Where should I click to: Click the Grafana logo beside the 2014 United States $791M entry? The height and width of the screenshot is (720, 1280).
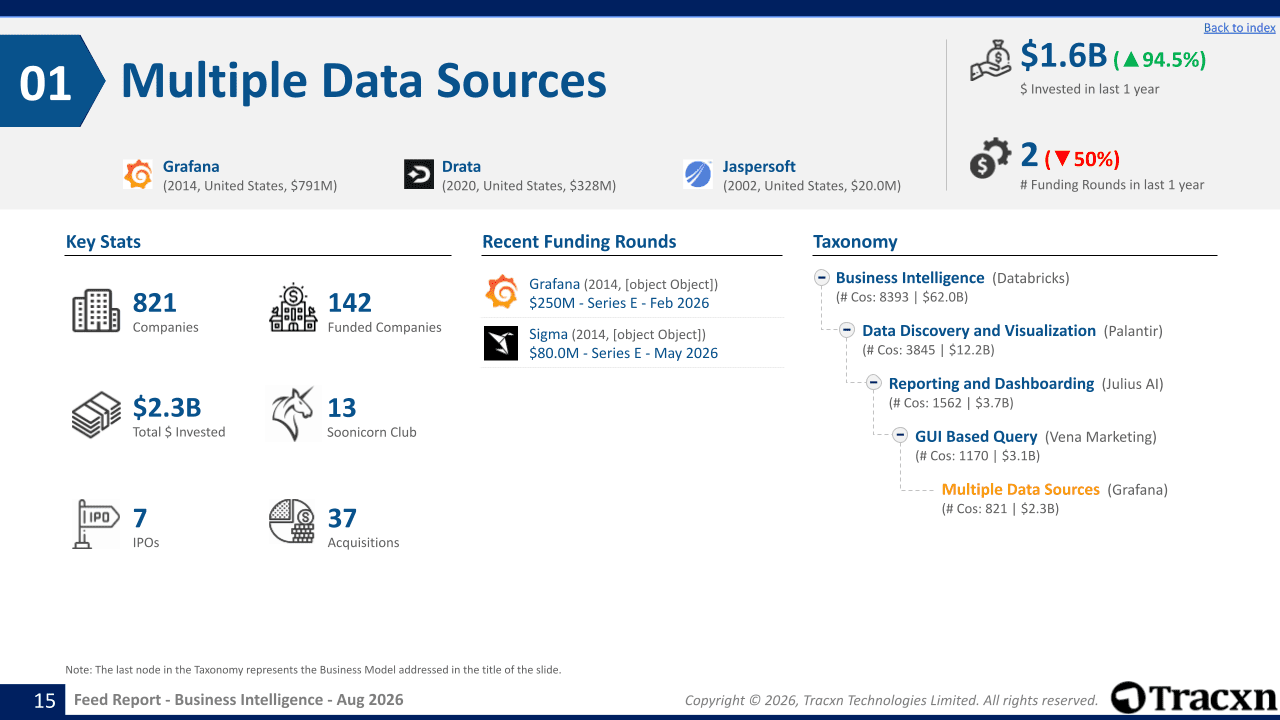138,174
